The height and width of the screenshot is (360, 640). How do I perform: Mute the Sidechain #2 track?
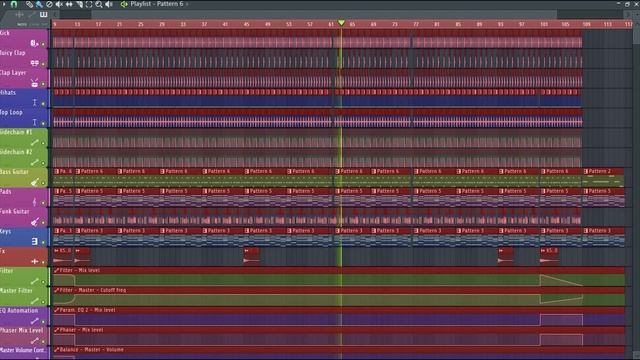point(43,162)
